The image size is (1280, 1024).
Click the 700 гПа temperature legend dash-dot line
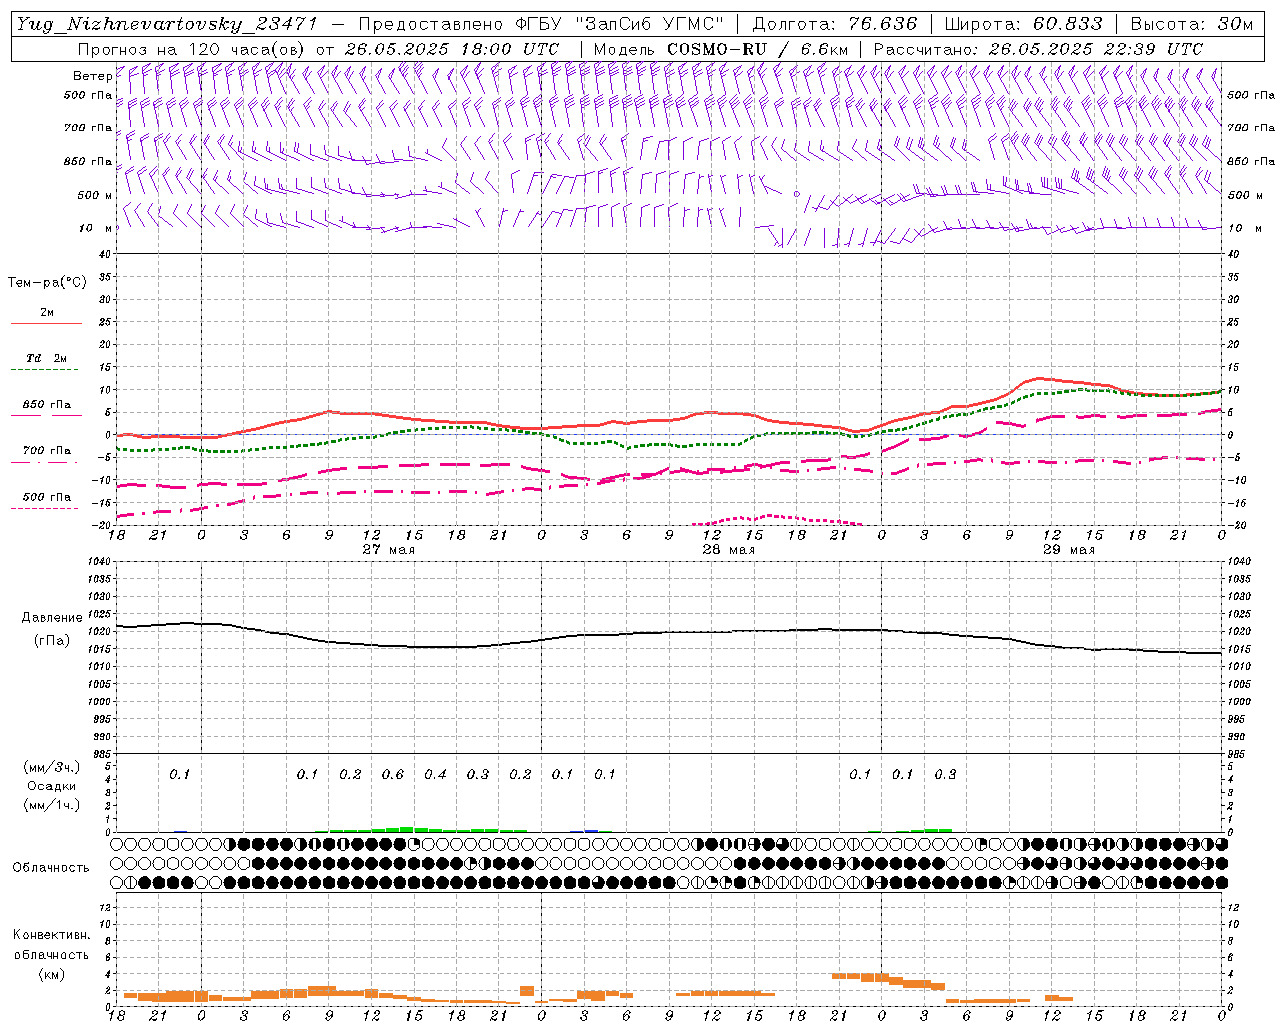click(45, 463)
